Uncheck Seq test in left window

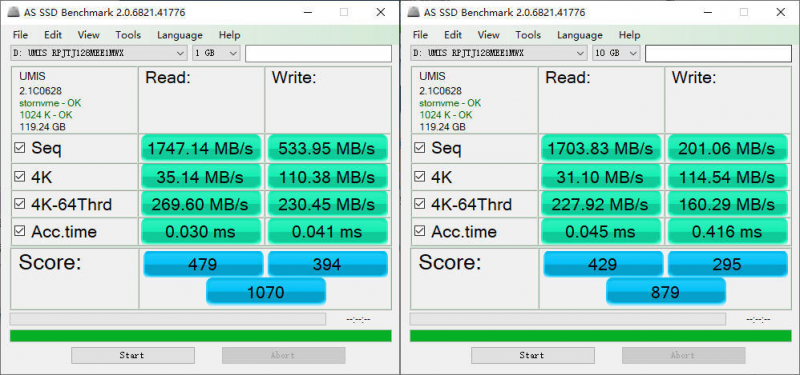19,148
